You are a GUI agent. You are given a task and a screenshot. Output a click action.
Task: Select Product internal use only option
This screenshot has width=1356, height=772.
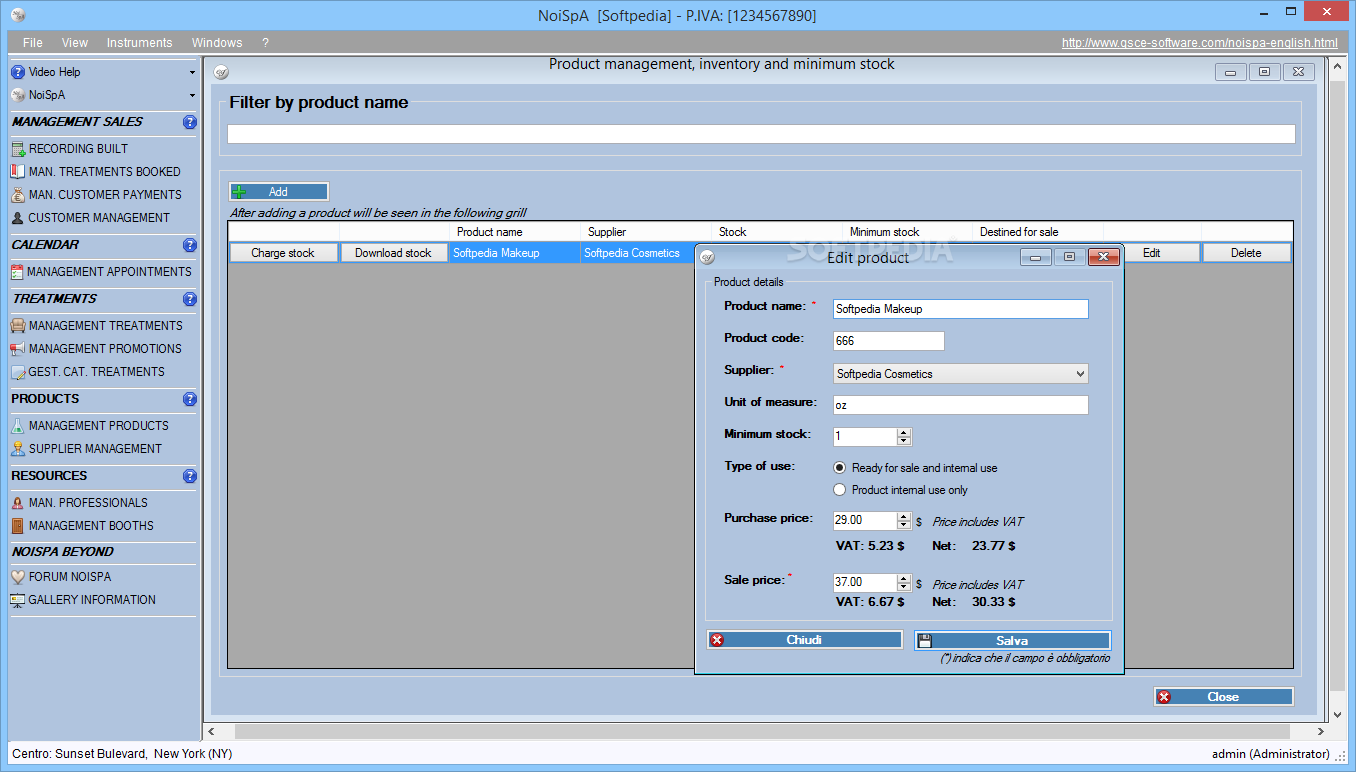(840, 490)
